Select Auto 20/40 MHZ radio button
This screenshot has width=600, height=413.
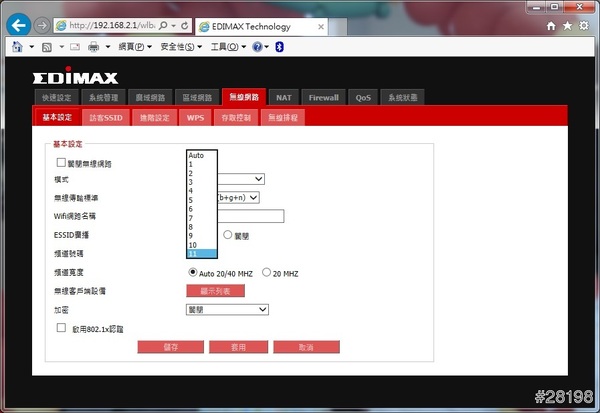[x=192, y=273]
